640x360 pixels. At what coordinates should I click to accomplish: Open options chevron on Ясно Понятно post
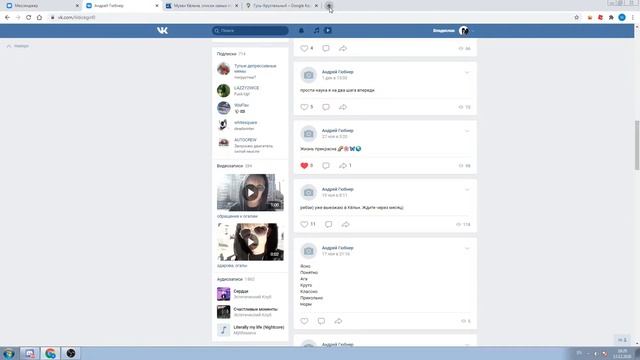(x=467, y=249)
